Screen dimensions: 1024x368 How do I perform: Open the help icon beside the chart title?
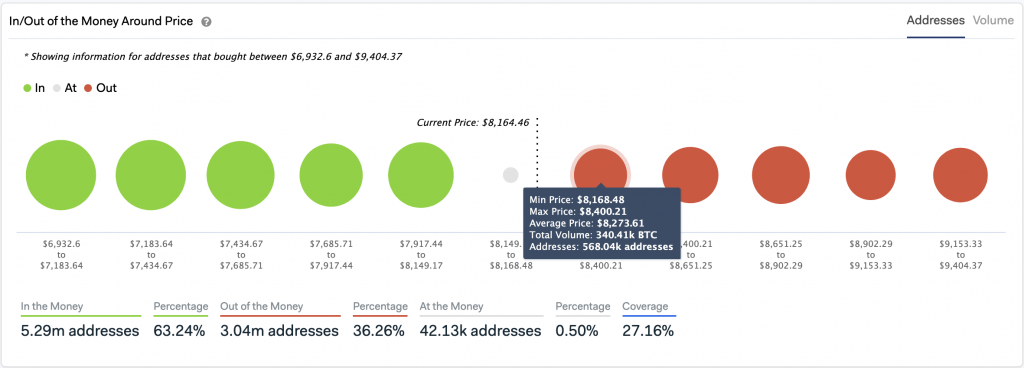coord(206,22)
